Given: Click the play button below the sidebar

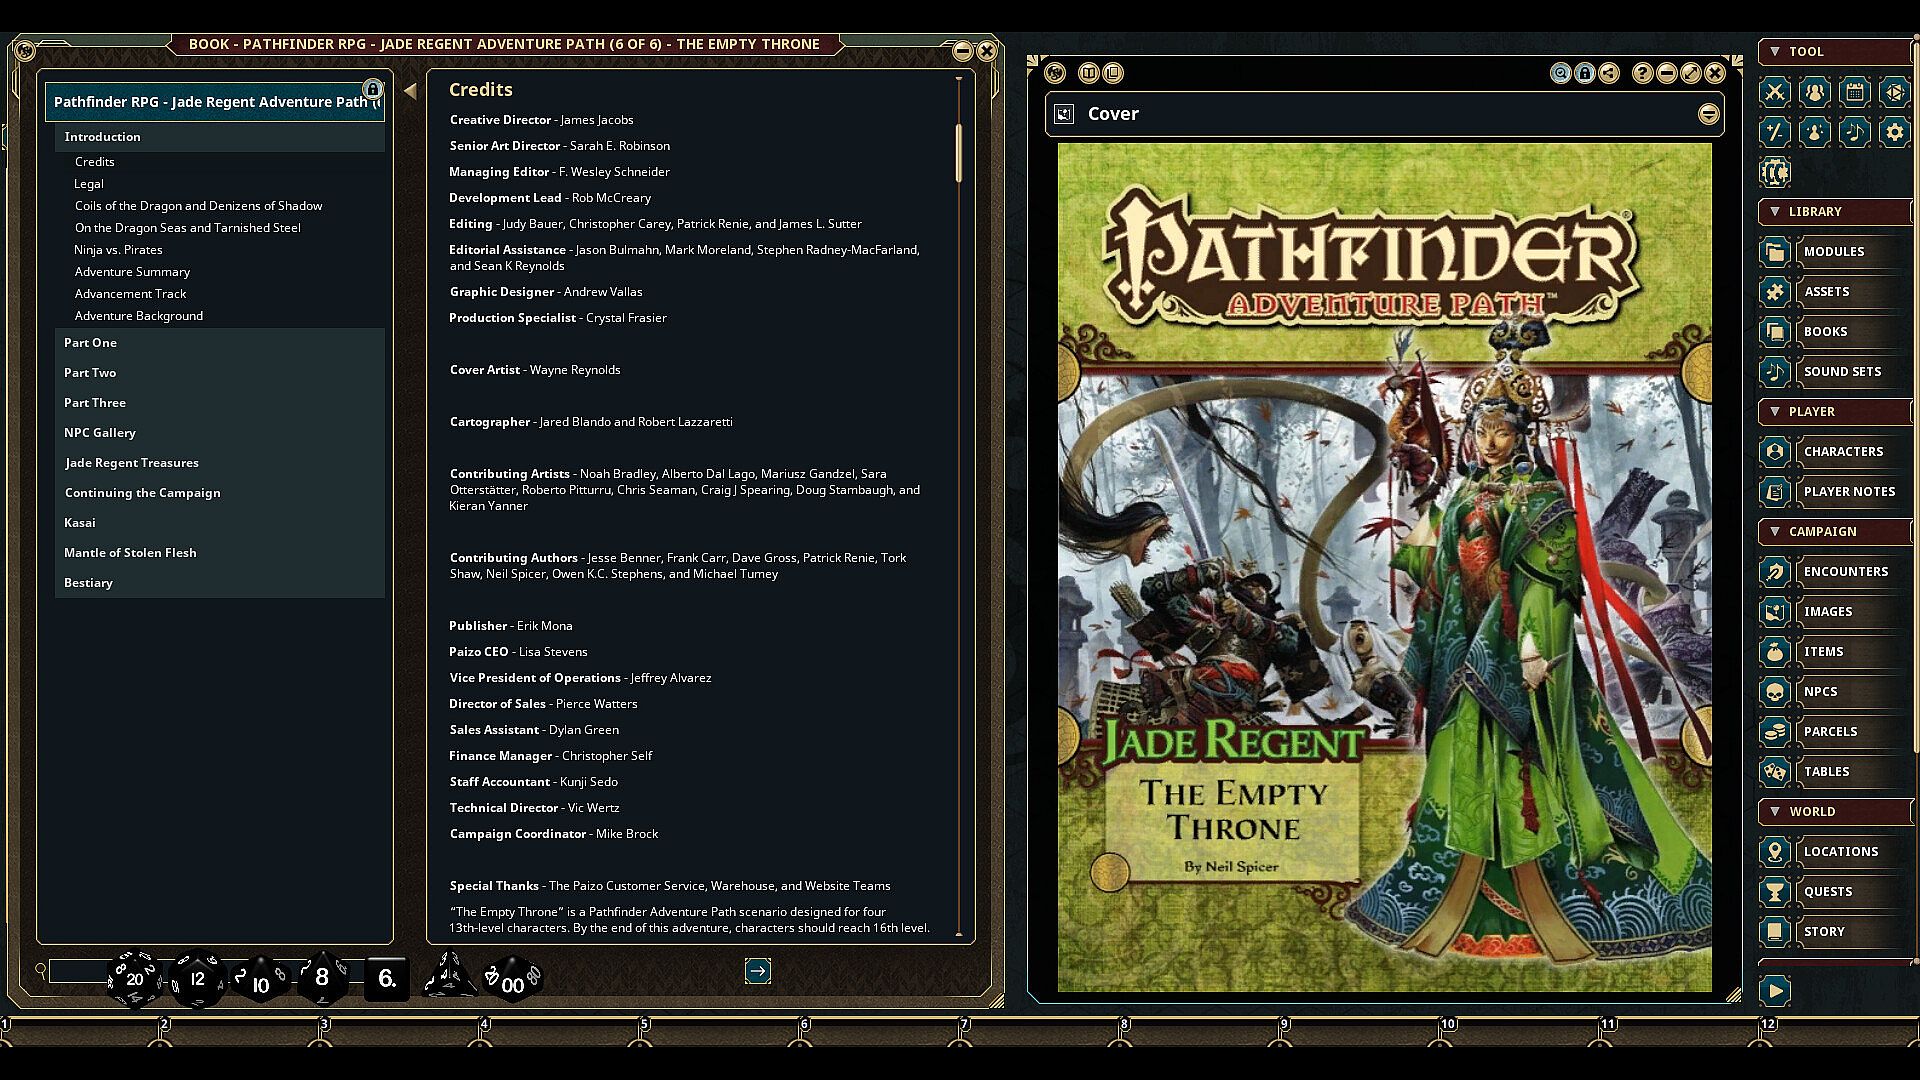Looking at the screenshot, I should (x=1775, y=991).
